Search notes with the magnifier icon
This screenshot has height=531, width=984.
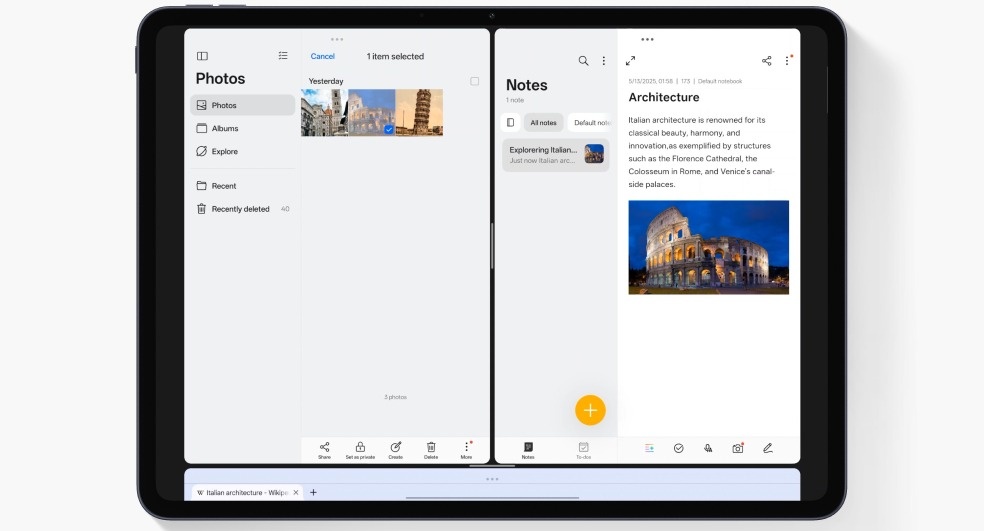click(x=583, y=61)
